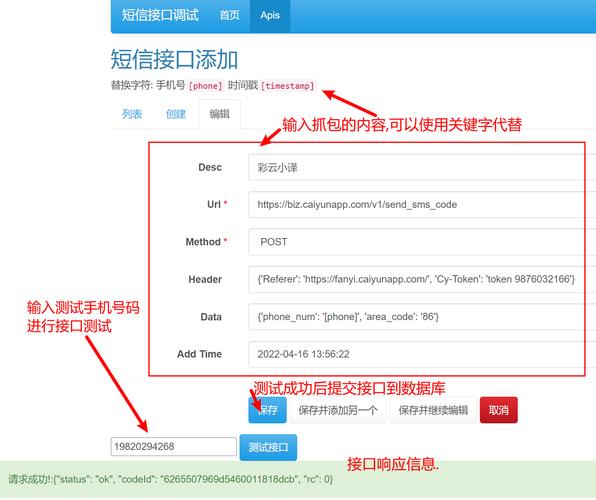This screenshot has height=500, width=596.
Task: Click the red 取消 button
Action: pyautogui.click(x=499, y=410)
